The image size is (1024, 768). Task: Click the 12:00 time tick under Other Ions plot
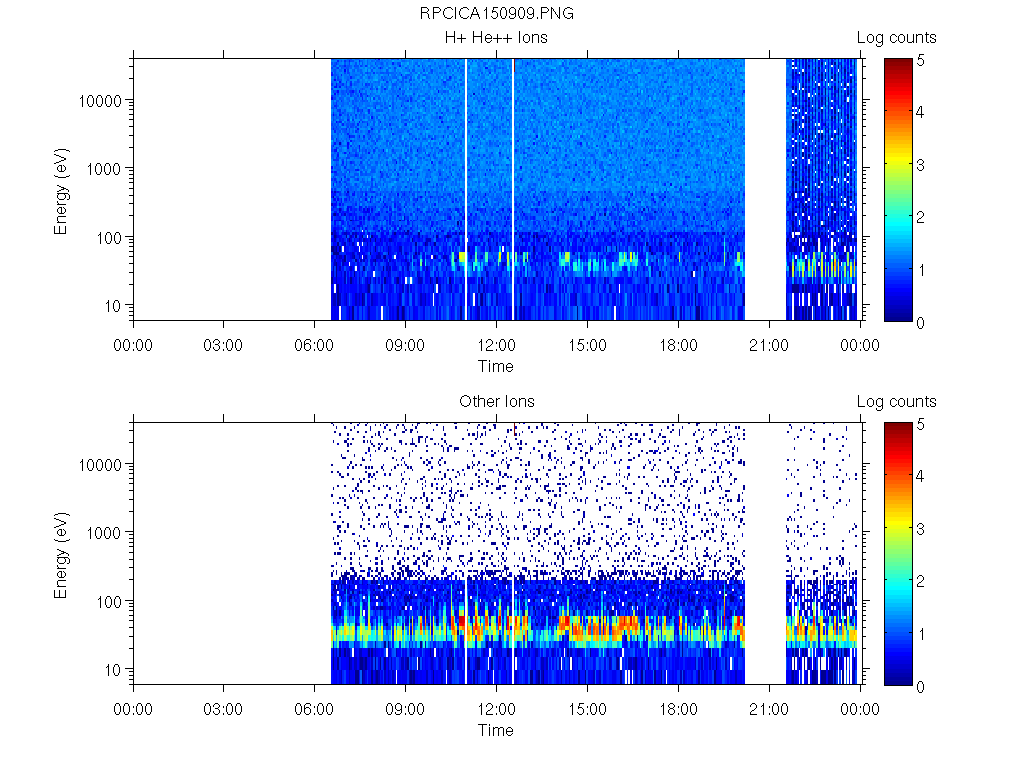pos(496,709)
